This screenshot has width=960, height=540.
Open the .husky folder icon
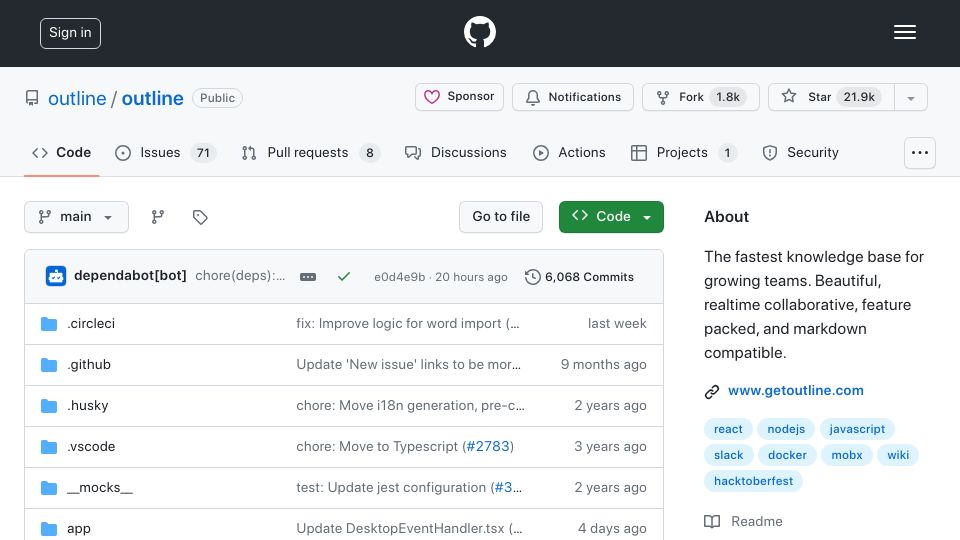[x=49, y=405]
